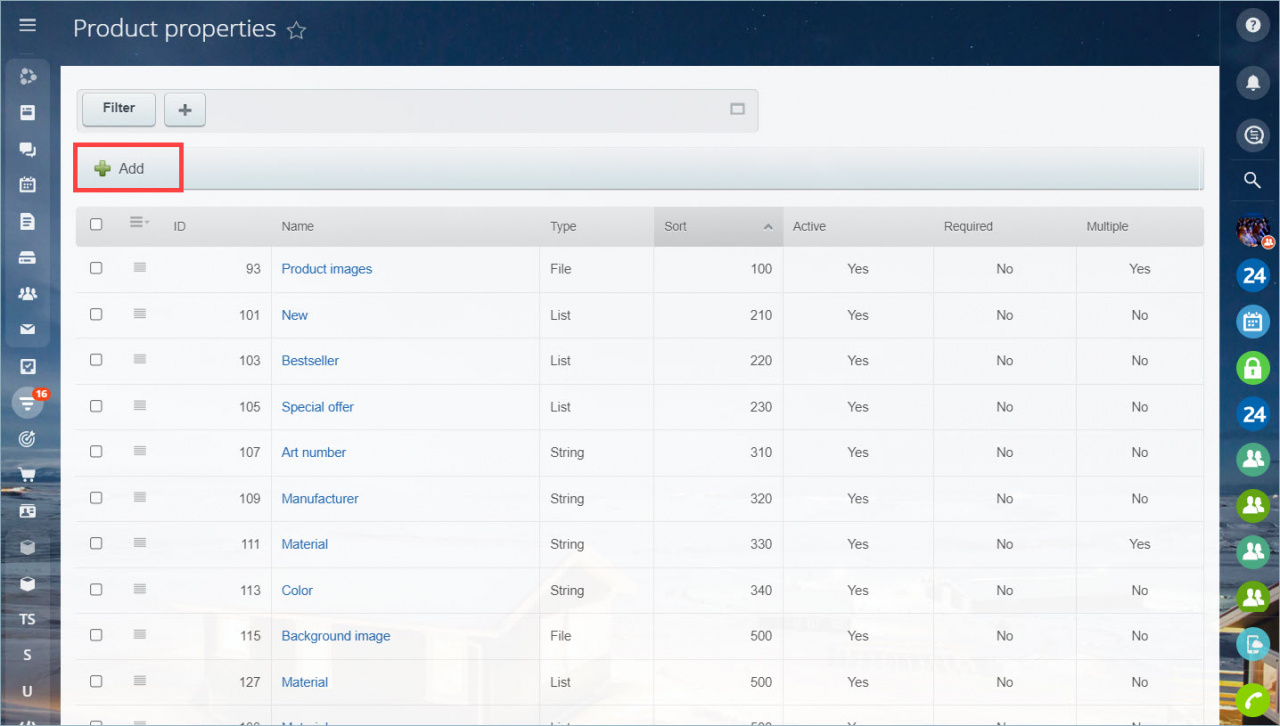Open row actions menu for Background image

pos(140,635)
